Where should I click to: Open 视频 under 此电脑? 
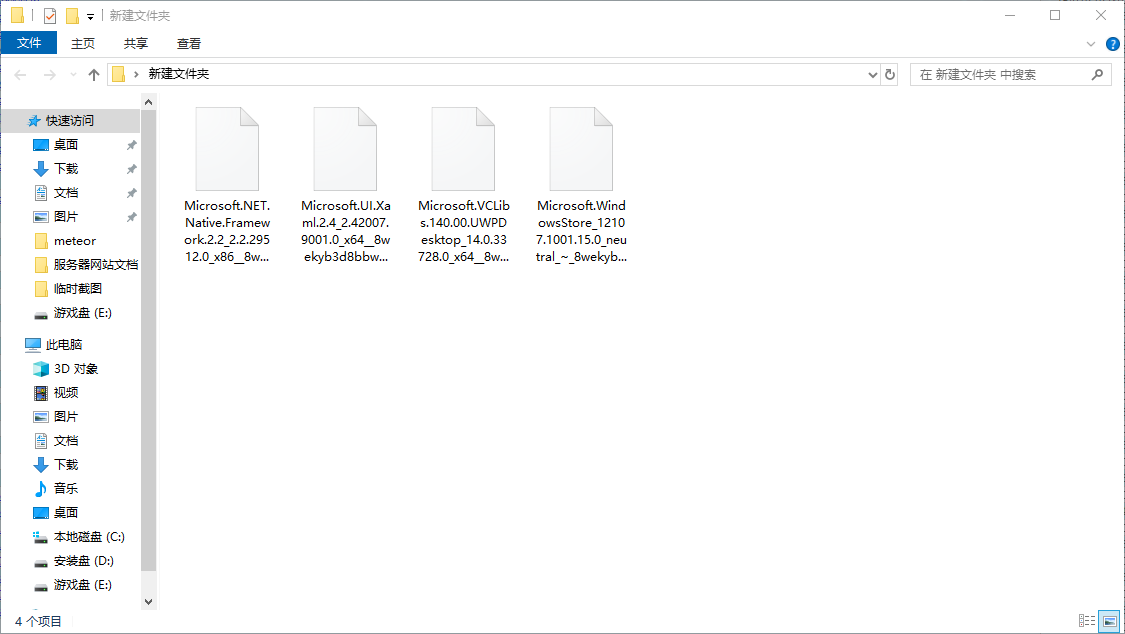point(66,393)
